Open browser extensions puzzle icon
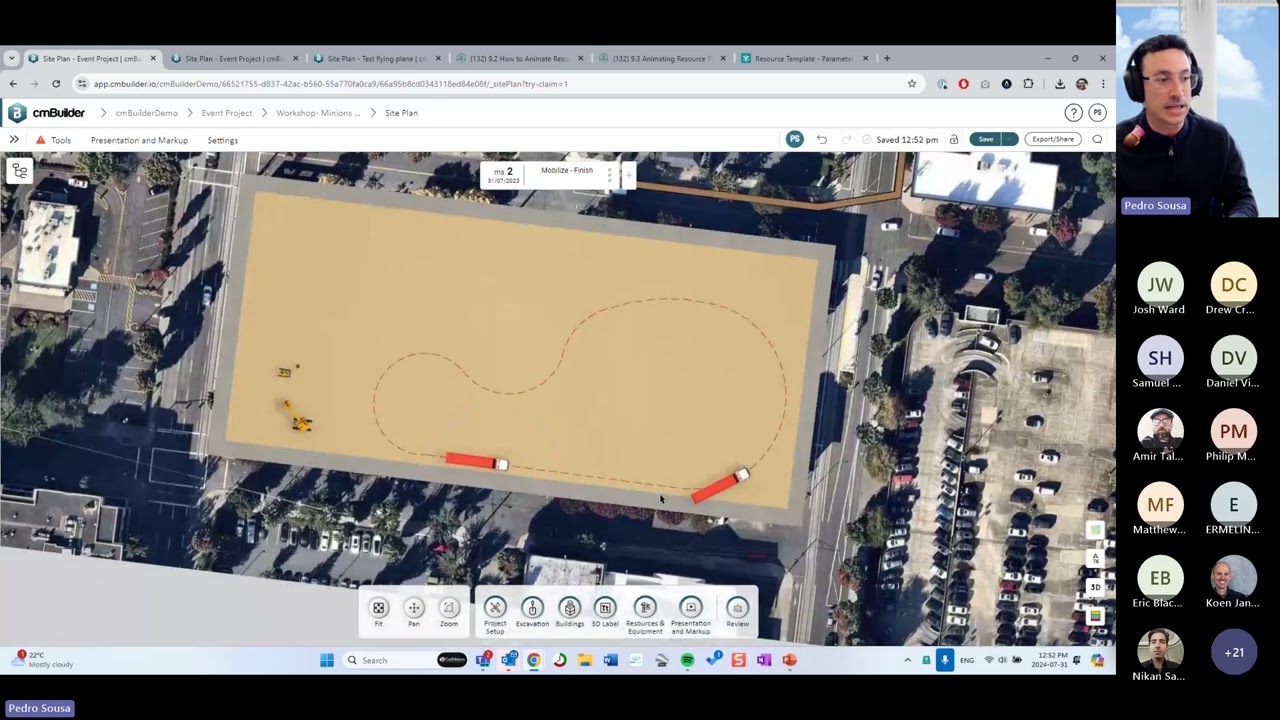 point(1028,84)
